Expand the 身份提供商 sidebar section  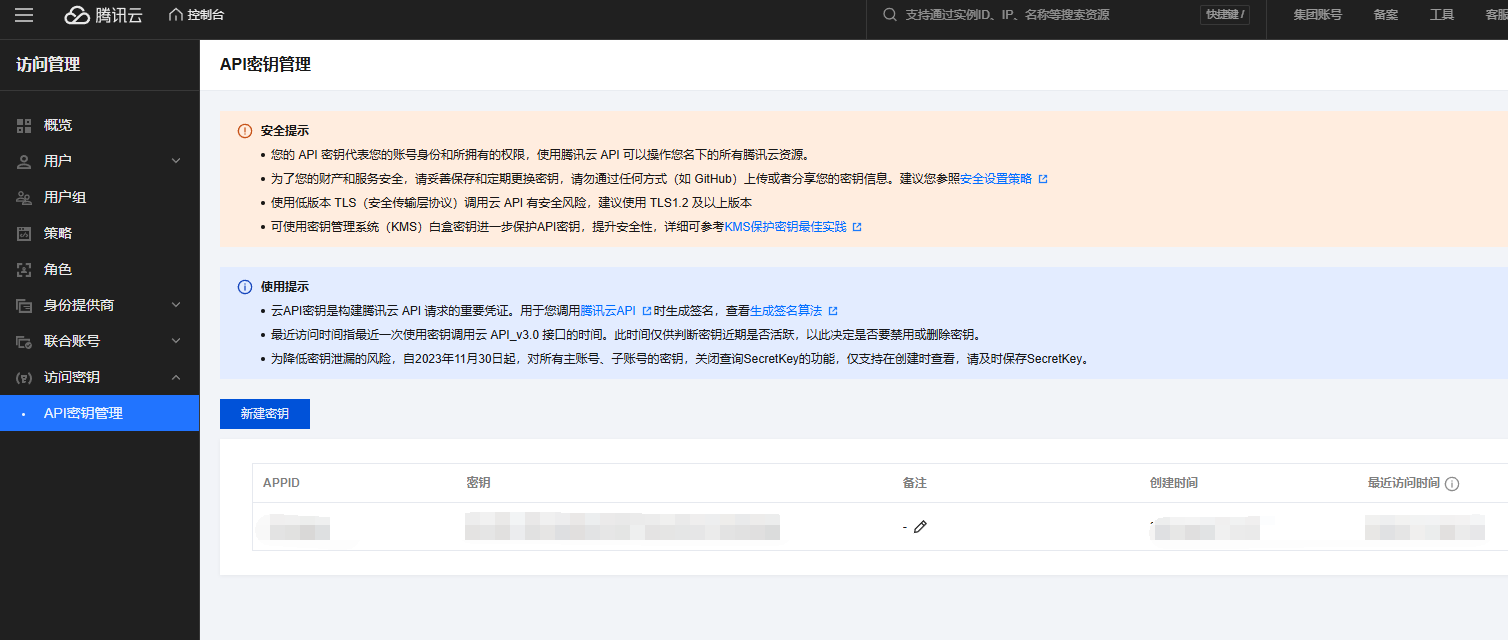(176, 304)
